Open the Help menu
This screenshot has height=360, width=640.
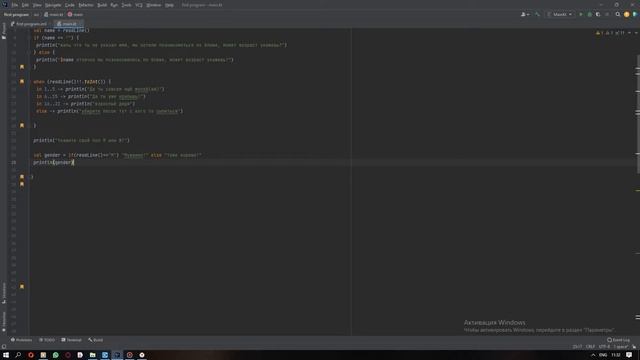click(x=169, y=5)
